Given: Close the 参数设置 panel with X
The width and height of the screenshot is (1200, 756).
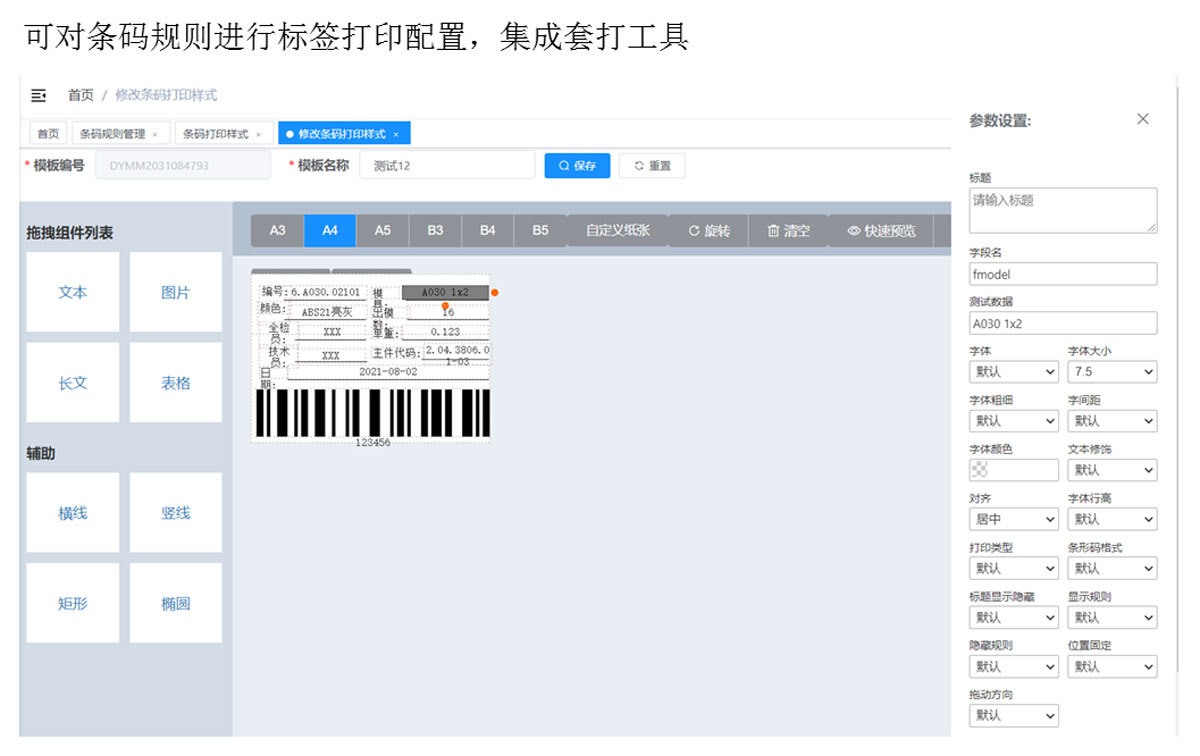Looking at the screenshot, I should (1143, 119).
